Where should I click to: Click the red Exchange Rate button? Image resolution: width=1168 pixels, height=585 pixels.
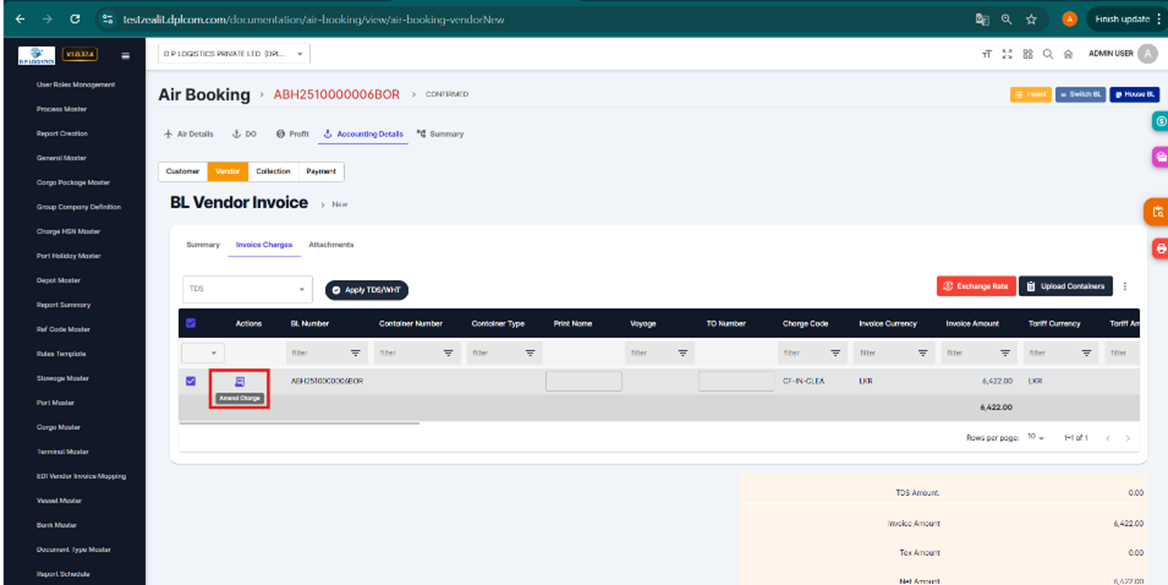tap(975, 286)
